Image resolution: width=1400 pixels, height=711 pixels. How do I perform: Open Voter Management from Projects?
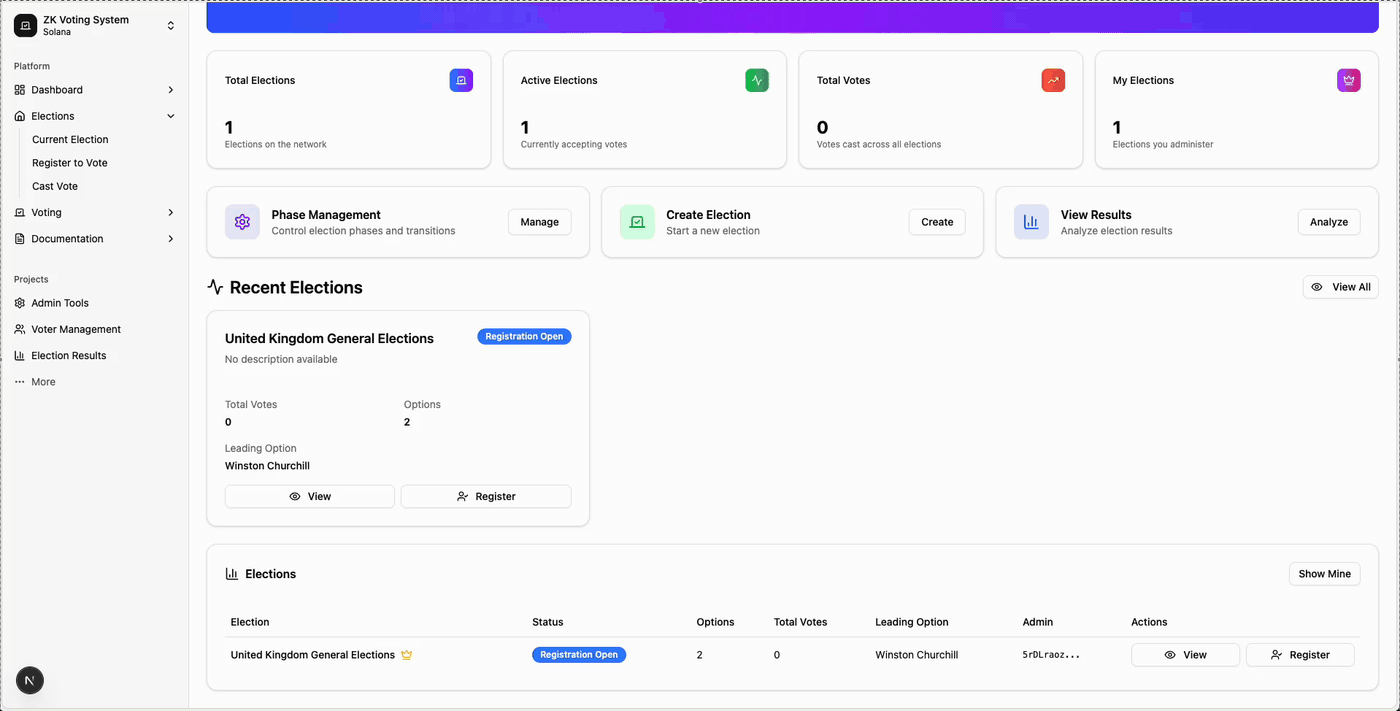tap(76, 329)
